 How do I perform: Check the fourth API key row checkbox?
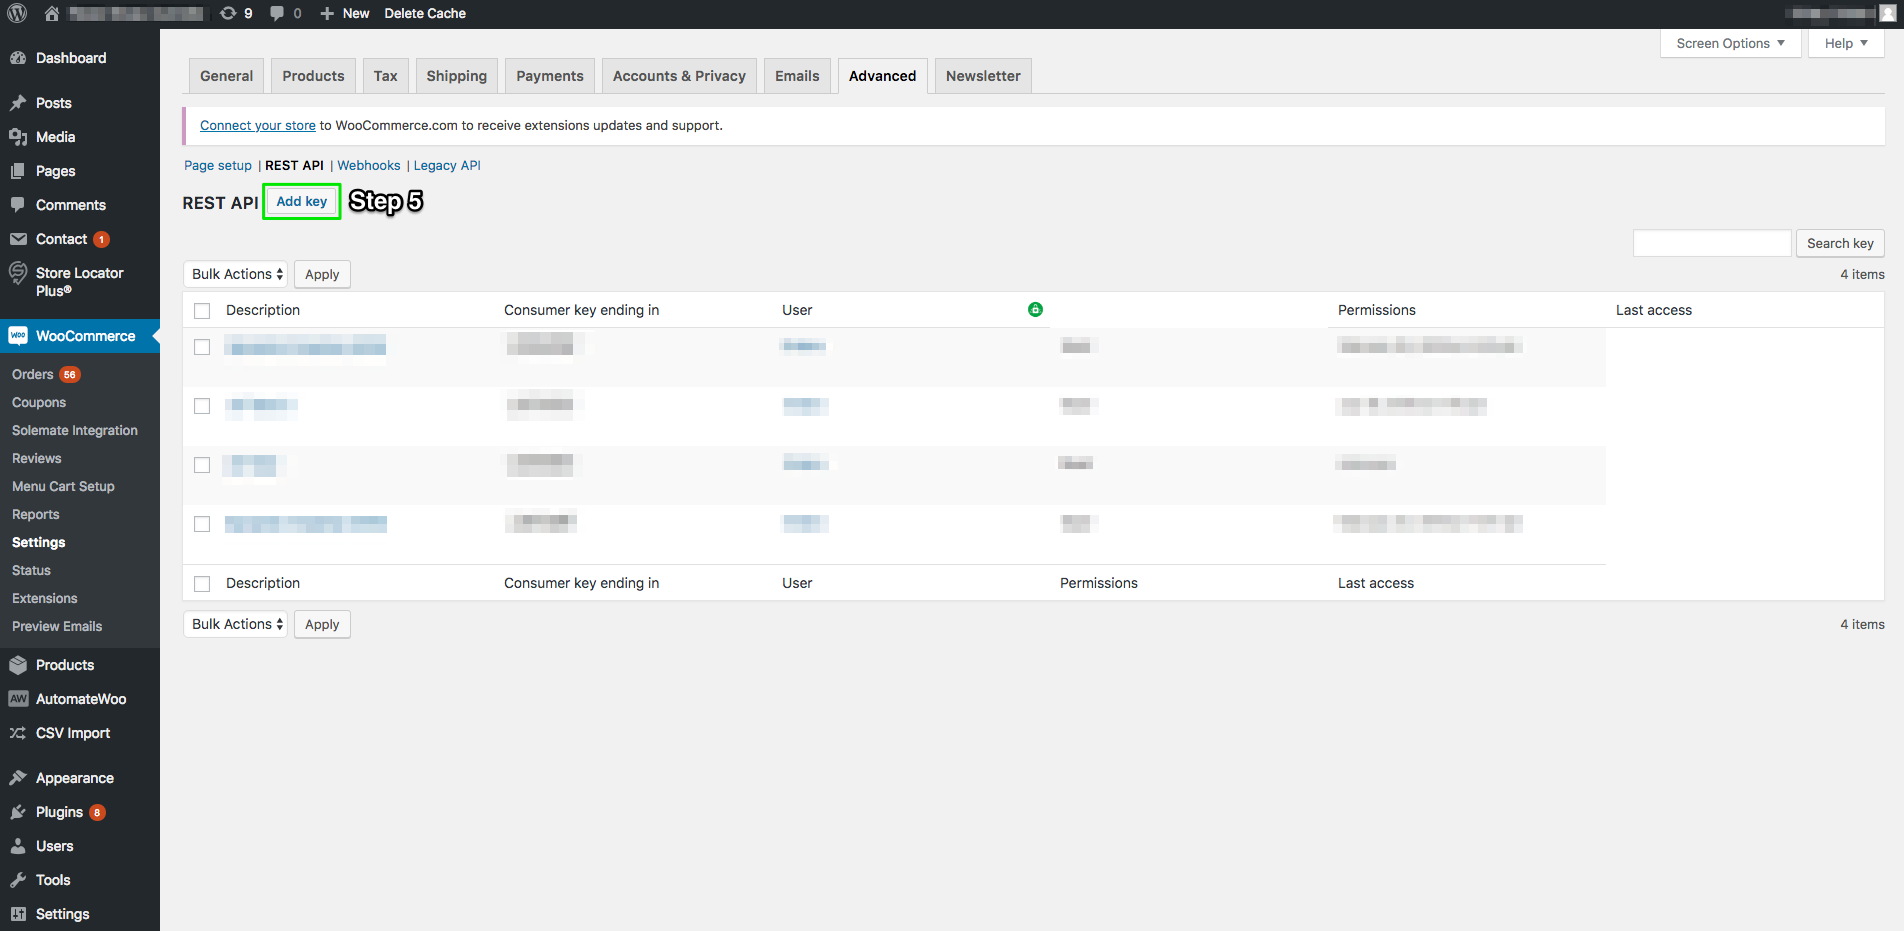[202, 524]
